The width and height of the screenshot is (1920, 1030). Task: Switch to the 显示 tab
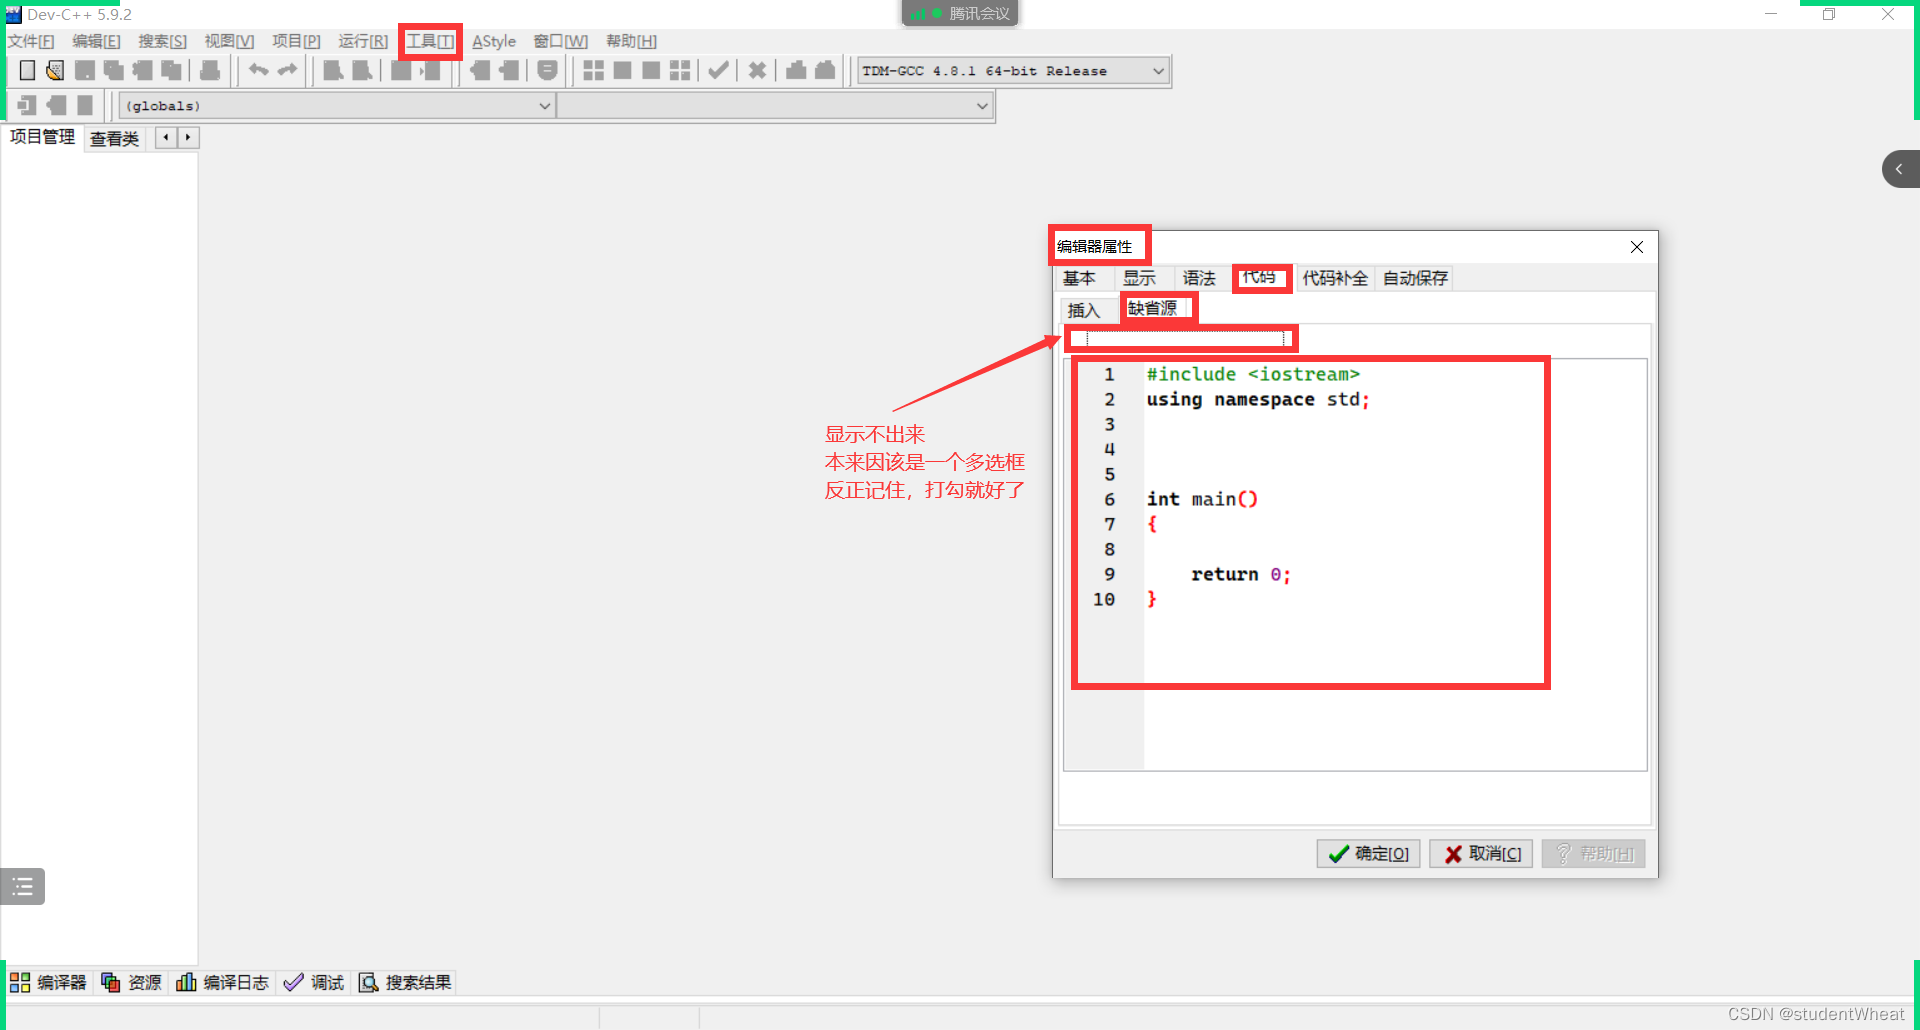pyautogui.click(x=1139, y=278)
